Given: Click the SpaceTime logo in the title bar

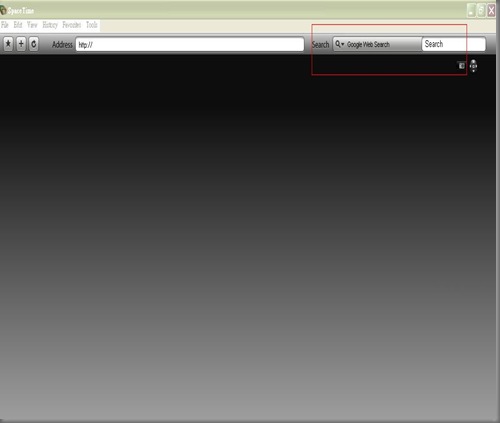Looking at the screenshot, I should click(x=3, y=10).
